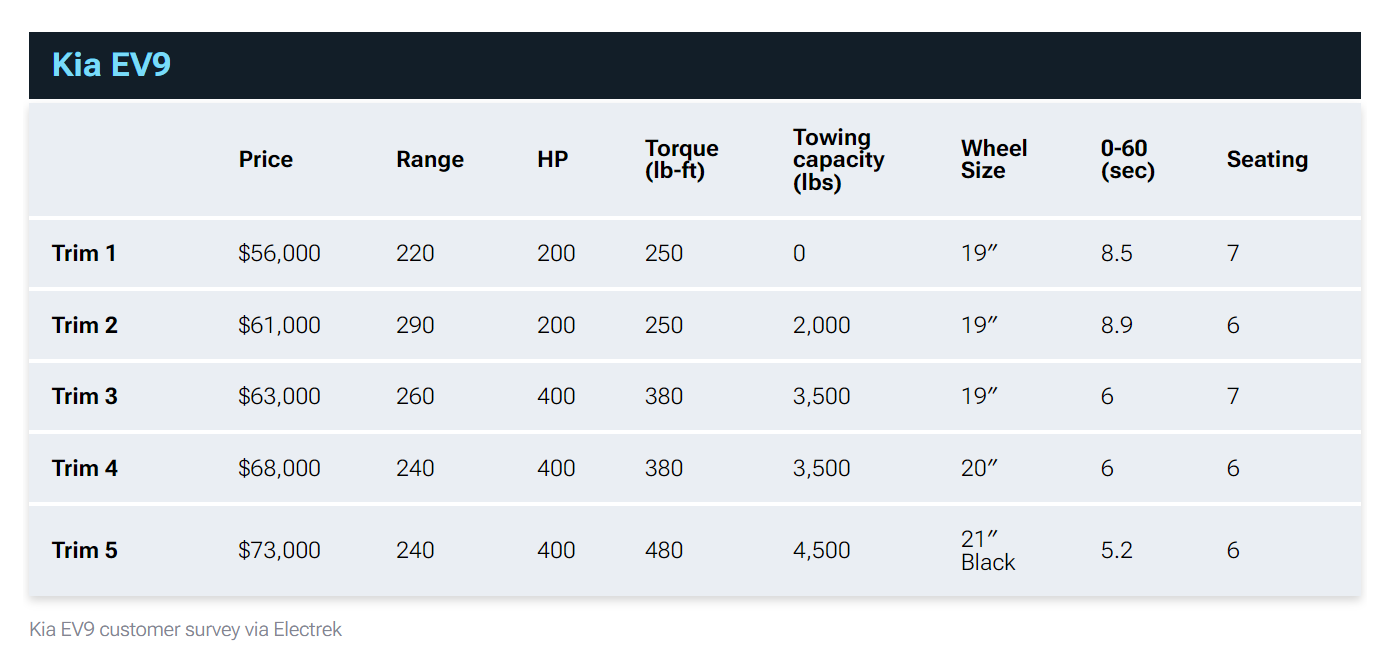
Task: Select the Towing capacity (lbs) header
Action: click(x=839, y=160)
